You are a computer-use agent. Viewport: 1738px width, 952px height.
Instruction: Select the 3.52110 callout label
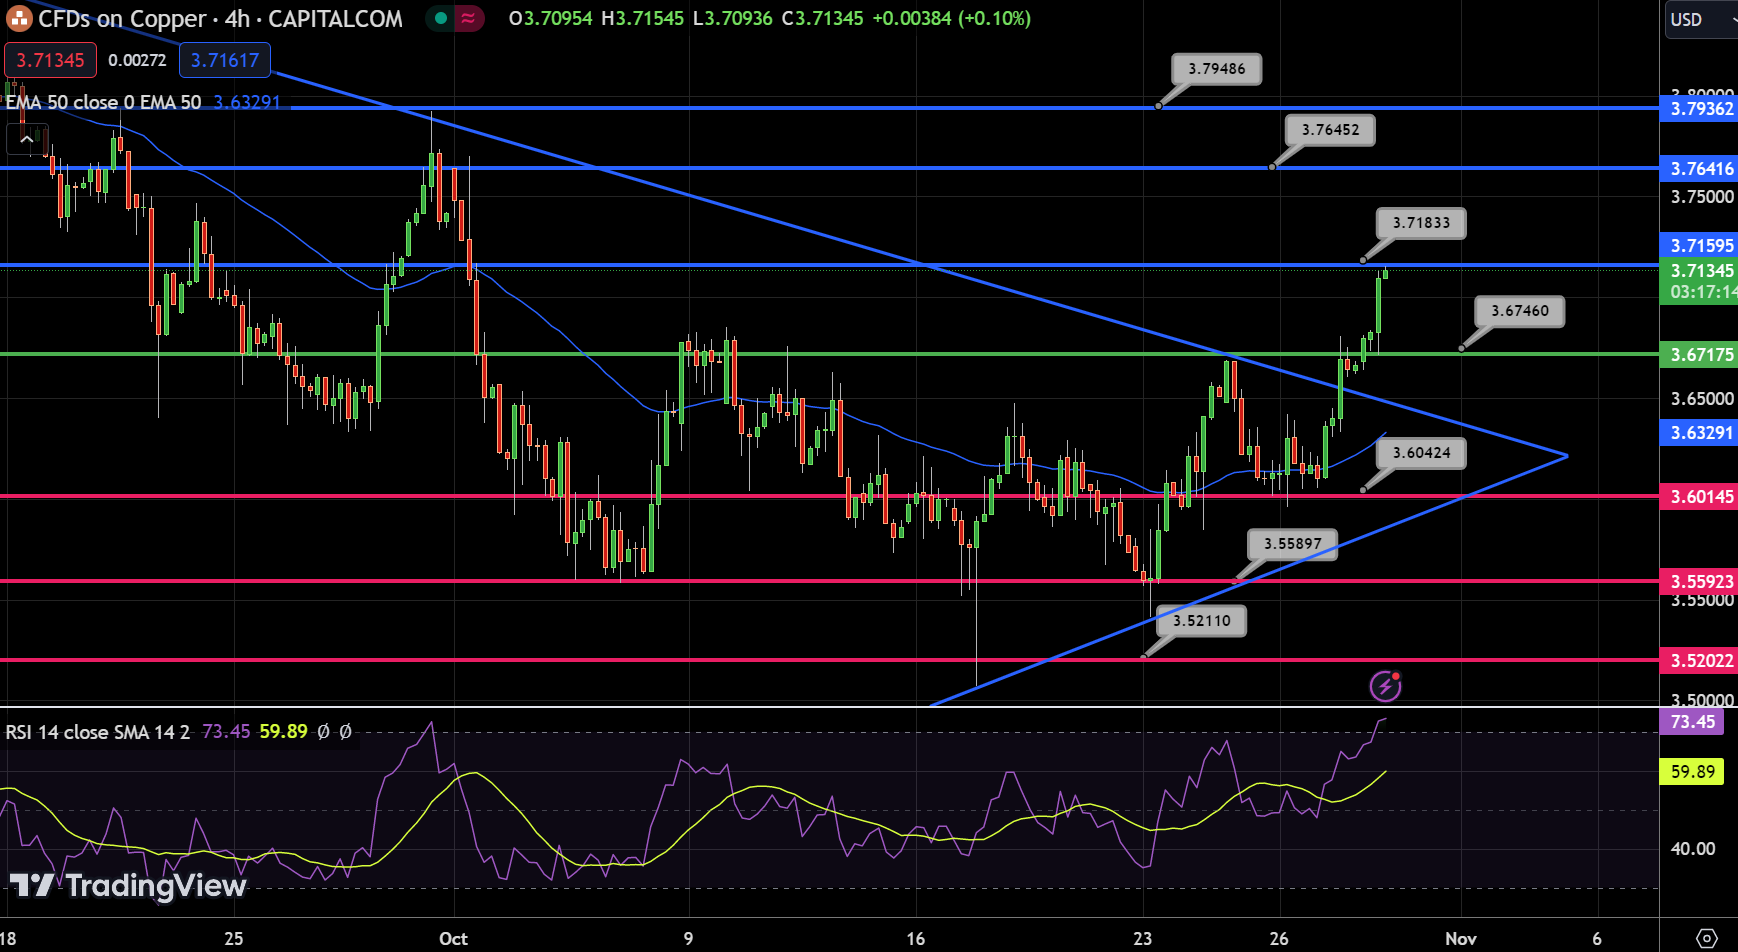pyautogui.click(x=1202, y=621)
